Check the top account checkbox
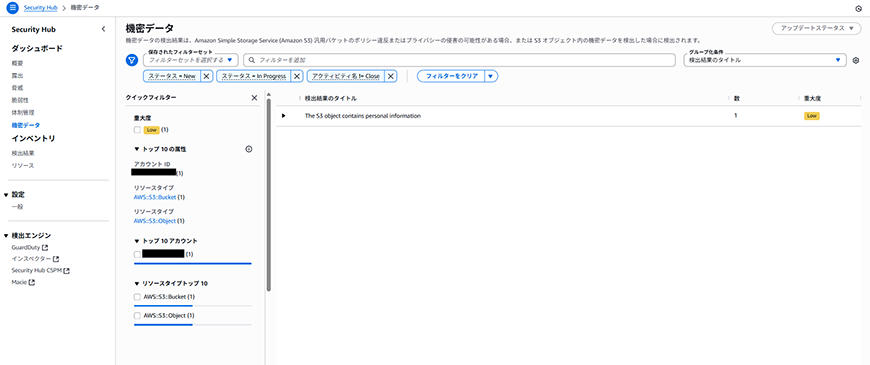The image size is (870, 365). coord(137,255)
